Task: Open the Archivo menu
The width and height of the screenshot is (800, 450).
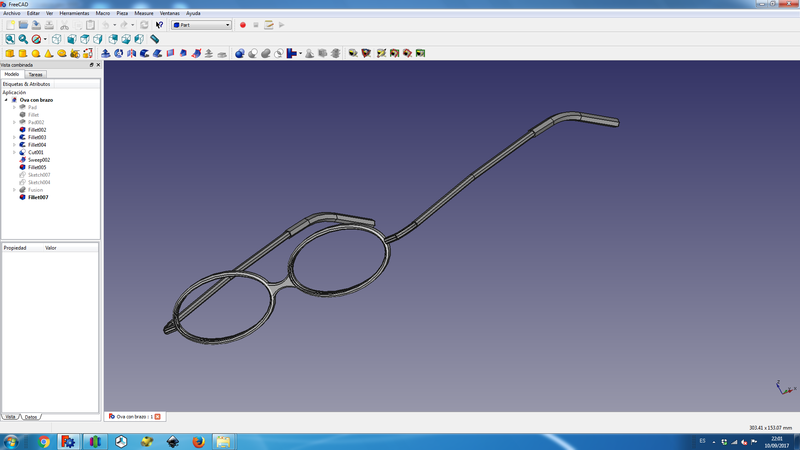Action: pos(12,13)
